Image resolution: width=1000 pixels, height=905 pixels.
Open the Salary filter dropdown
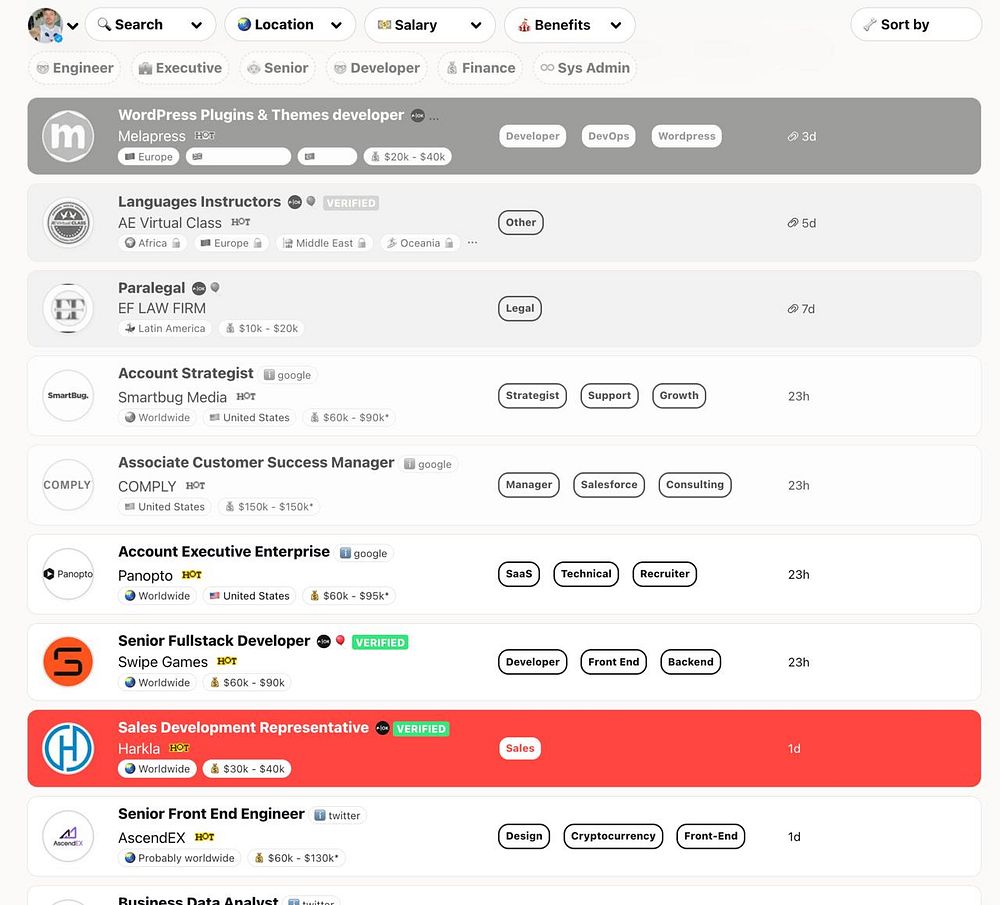pos(430,25)
